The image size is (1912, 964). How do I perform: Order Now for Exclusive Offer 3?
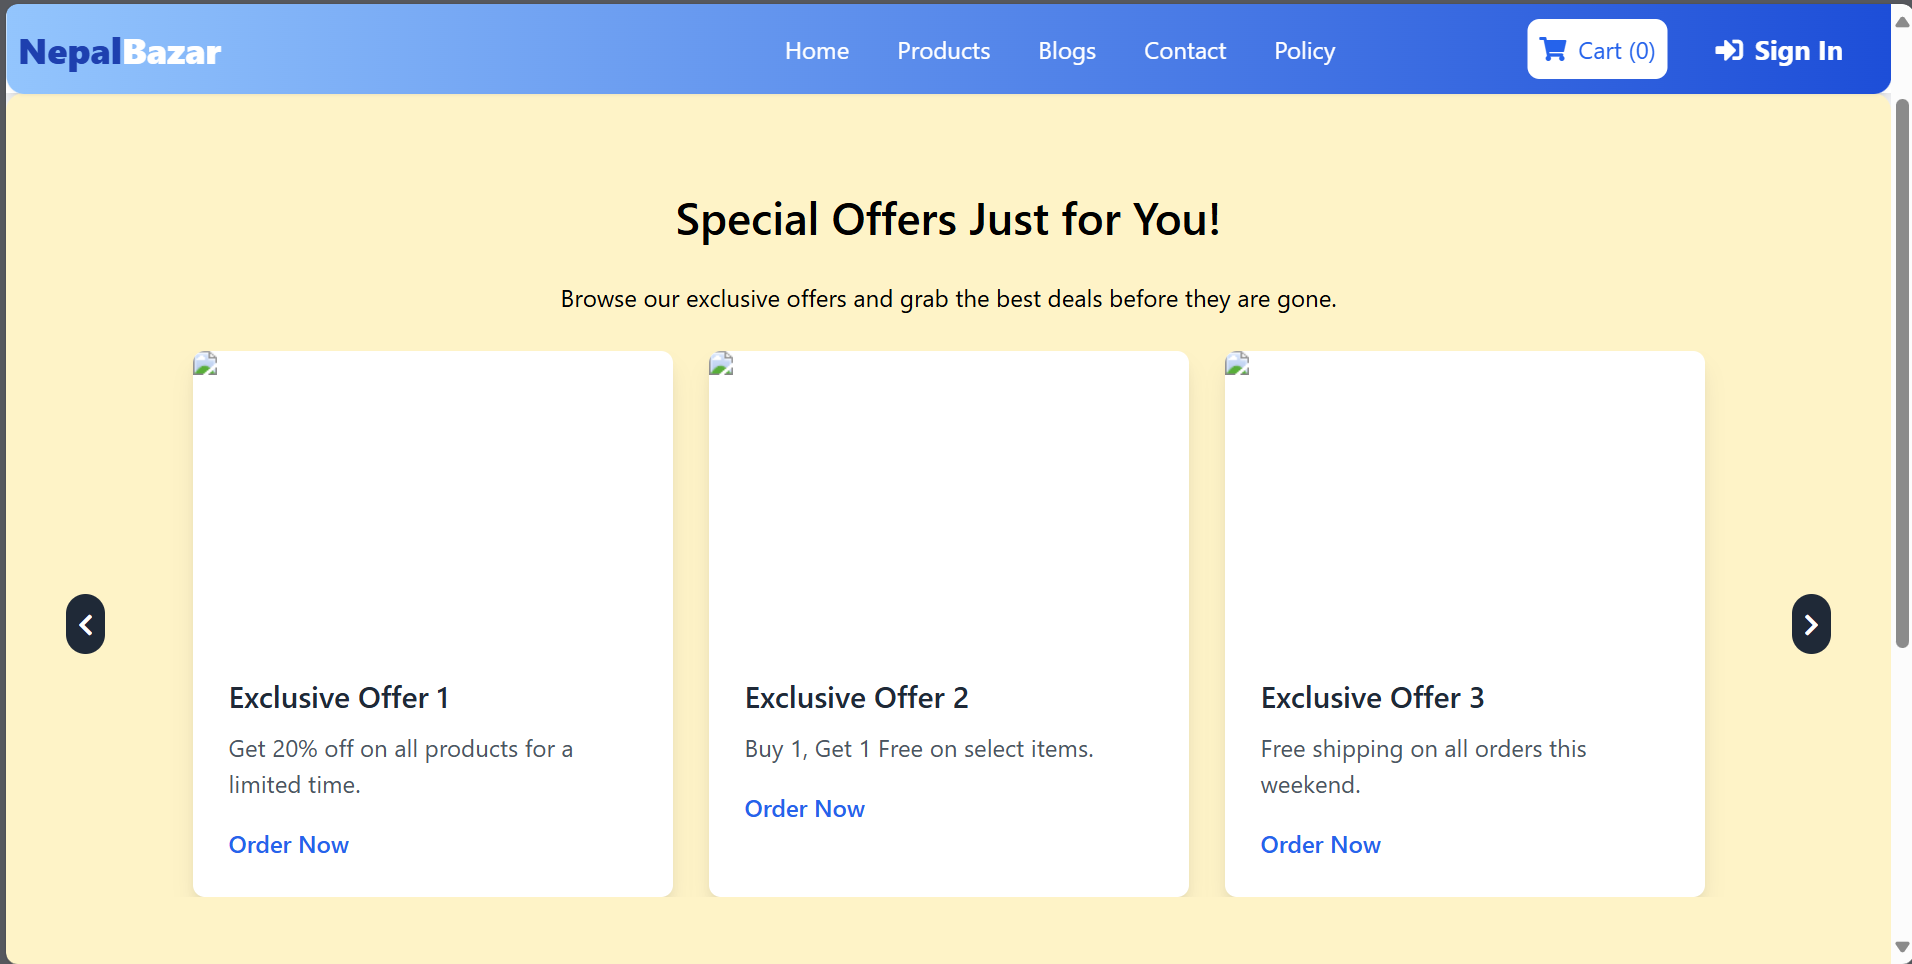pos(1320,845)
